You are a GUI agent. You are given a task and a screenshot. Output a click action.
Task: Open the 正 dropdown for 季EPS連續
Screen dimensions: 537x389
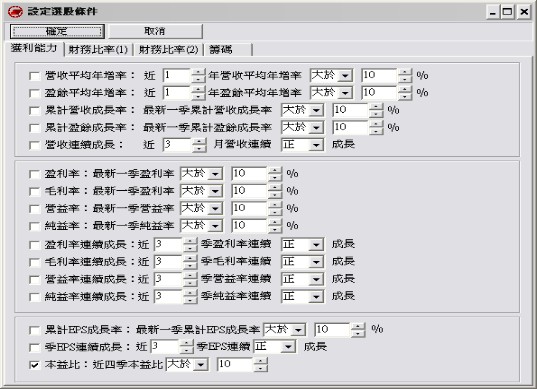click(x=274, y=348)
